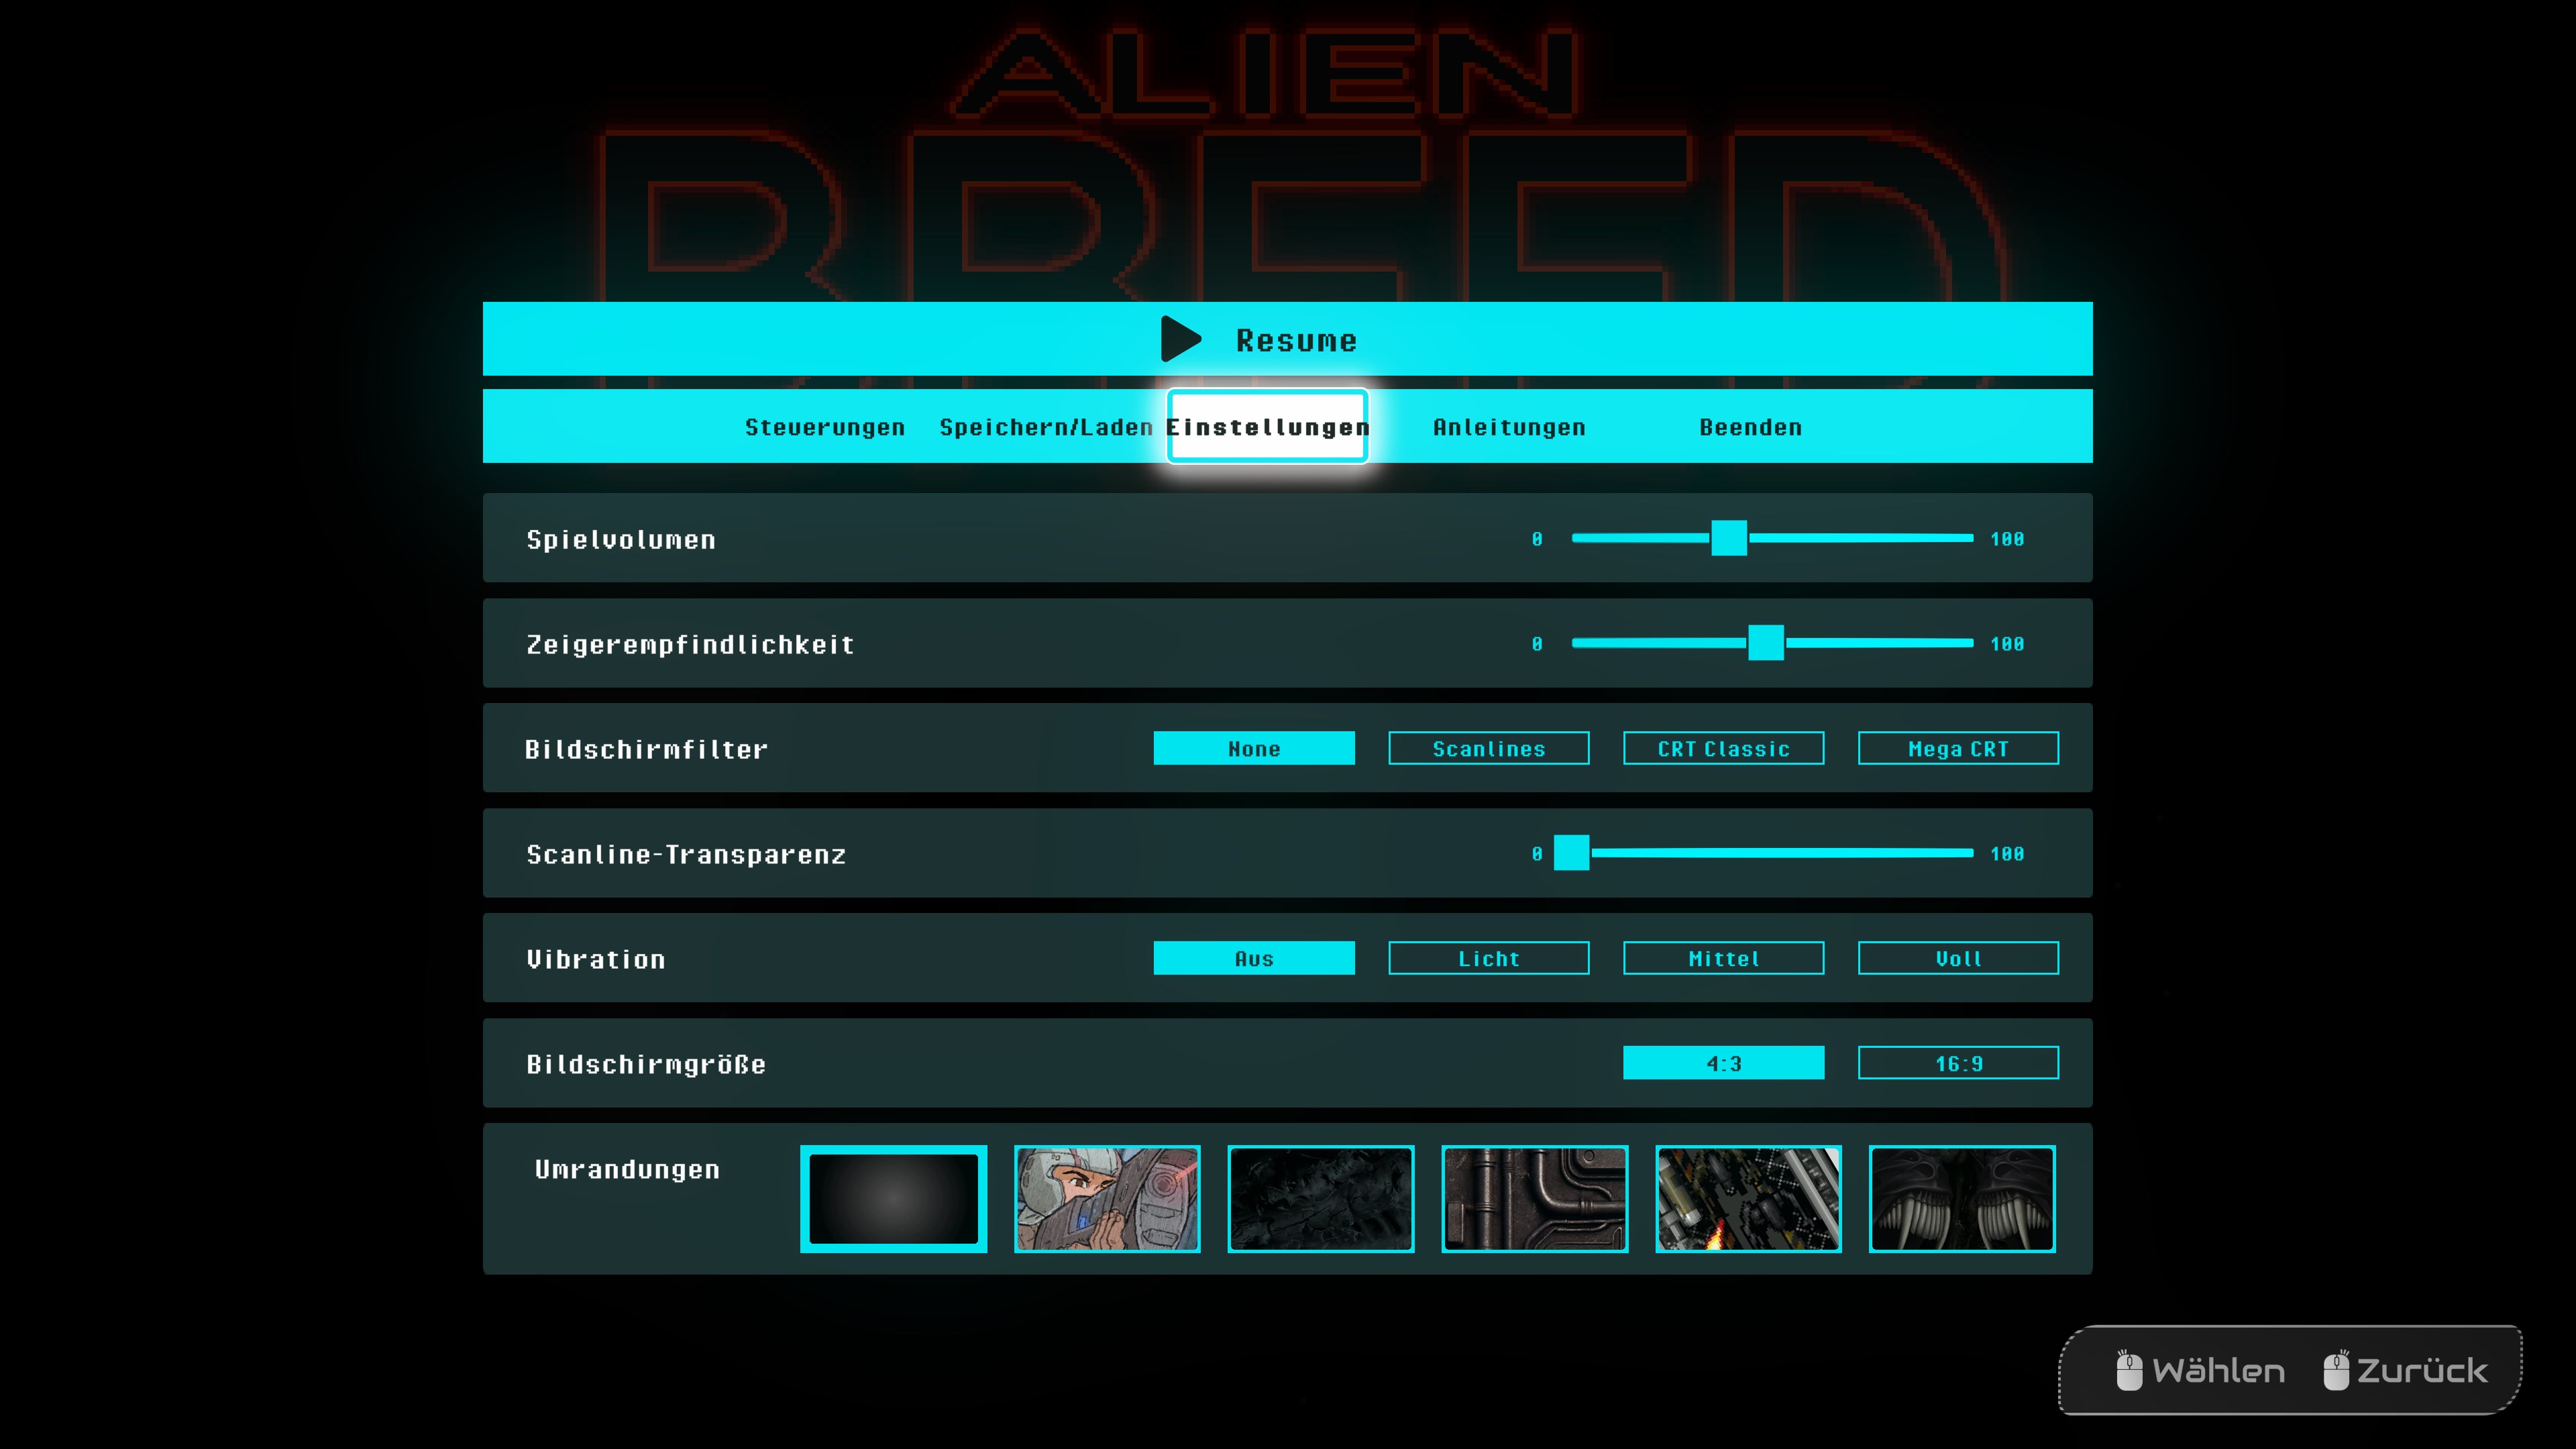The image size is (2576, 1449).
Task: Click the 100 maximum label of Spielvolumen
Action: point(2007,539)
